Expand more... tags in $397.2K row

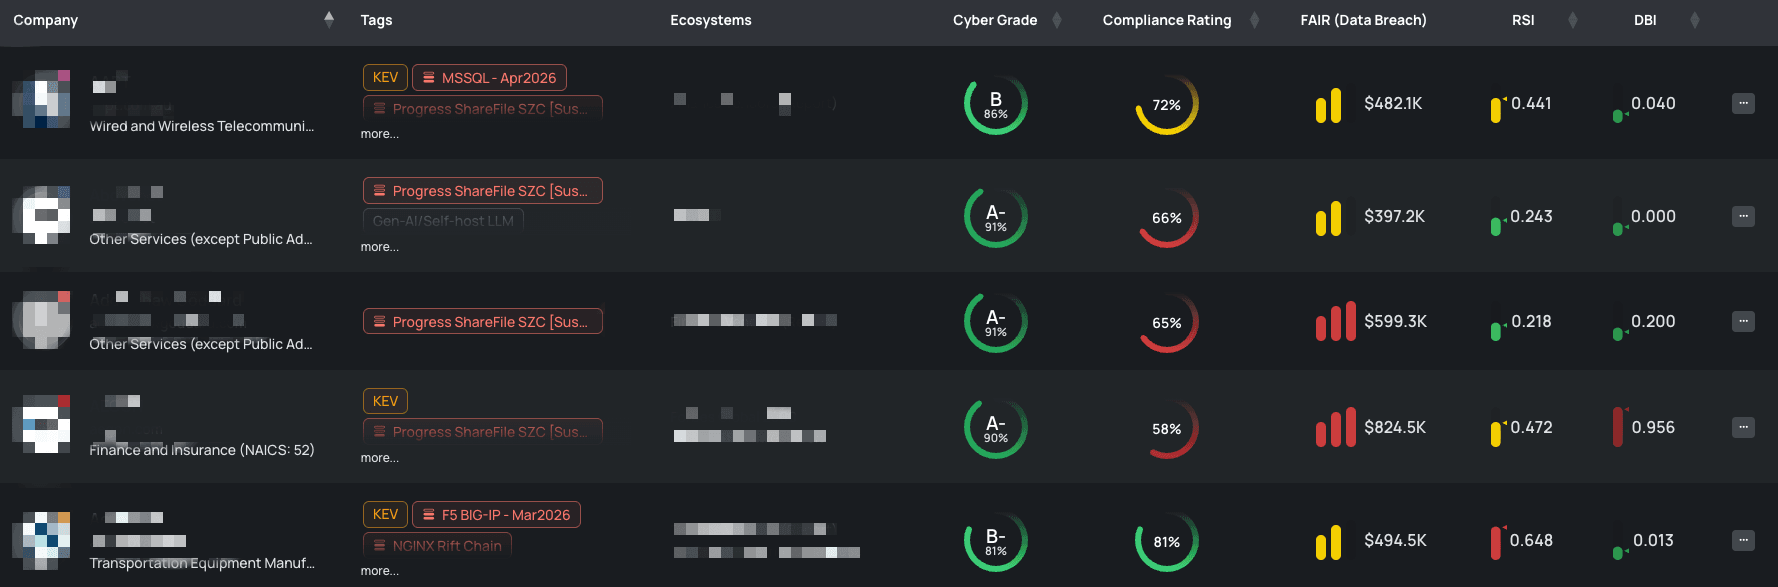click(379, 247)
